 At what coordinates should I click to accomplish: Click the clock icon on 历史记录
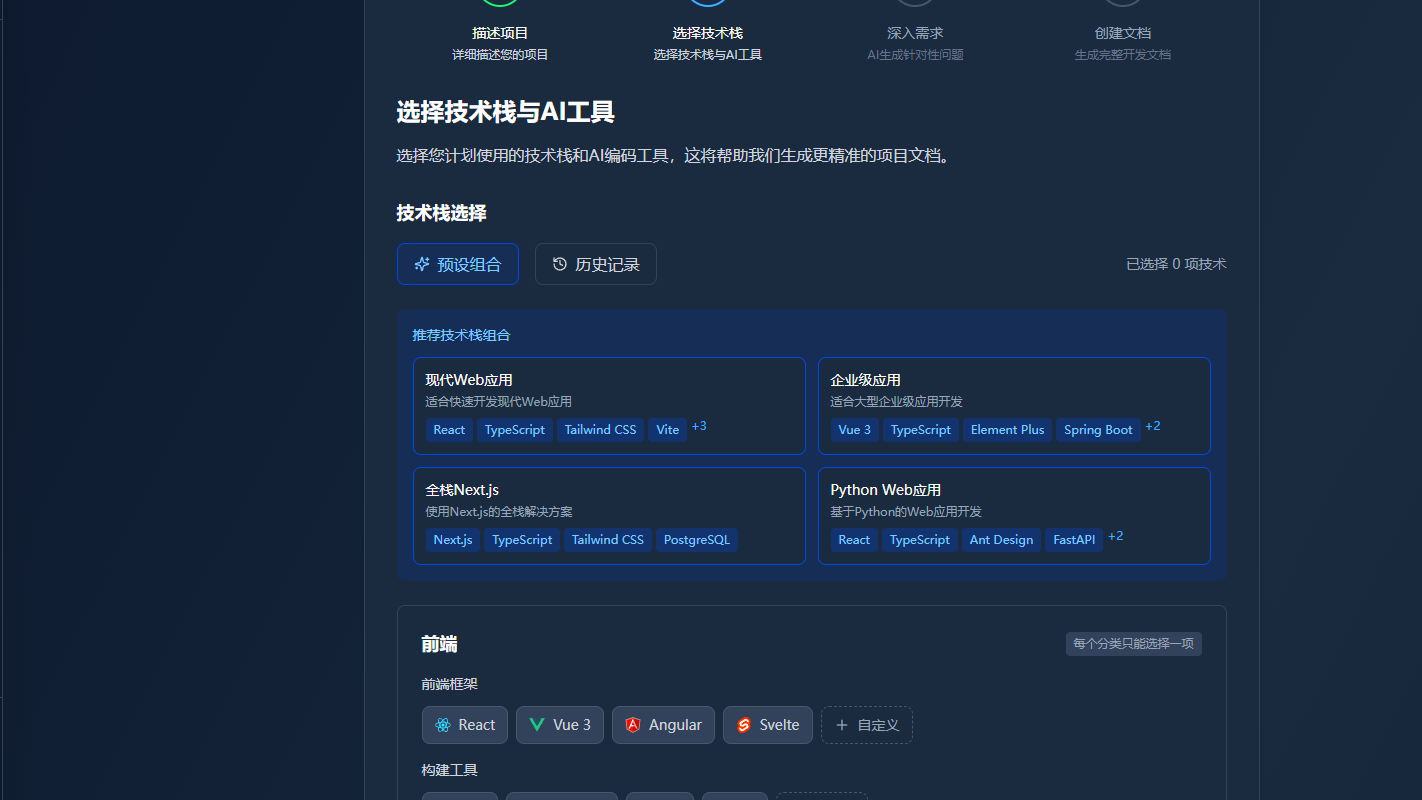pyautogui.click(x=560, y=264)
